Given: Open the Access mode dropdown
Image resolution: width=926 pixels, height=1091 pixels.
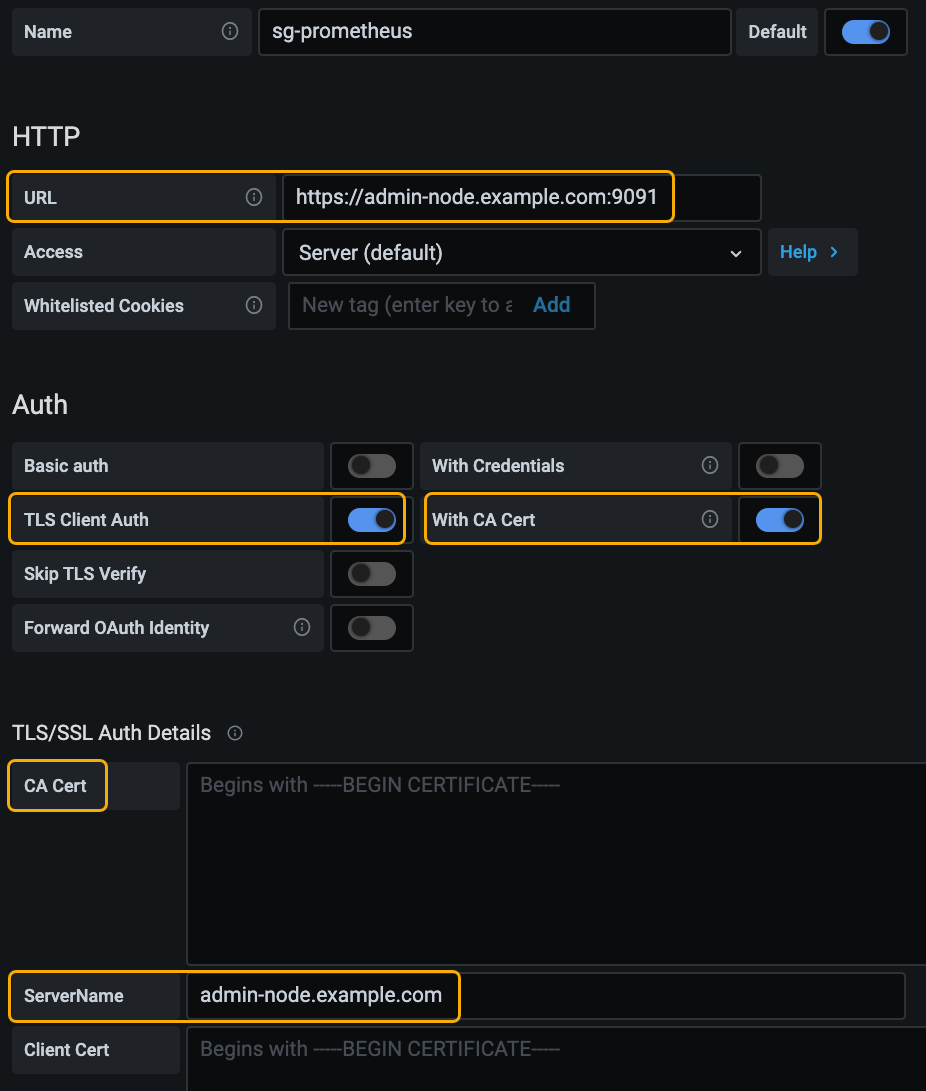Looking at the screenshot, I should 520,252.
